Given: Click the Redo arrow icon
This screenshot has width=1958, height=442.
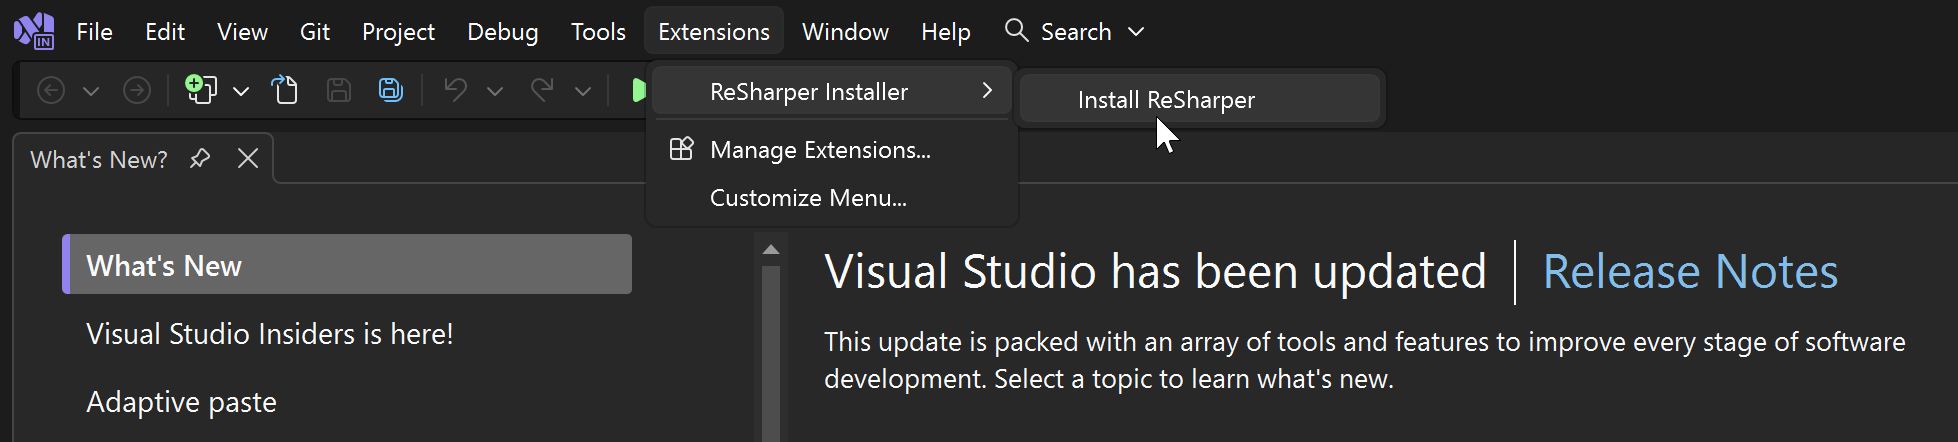Looking at the screenshot, I should (542, 90).
